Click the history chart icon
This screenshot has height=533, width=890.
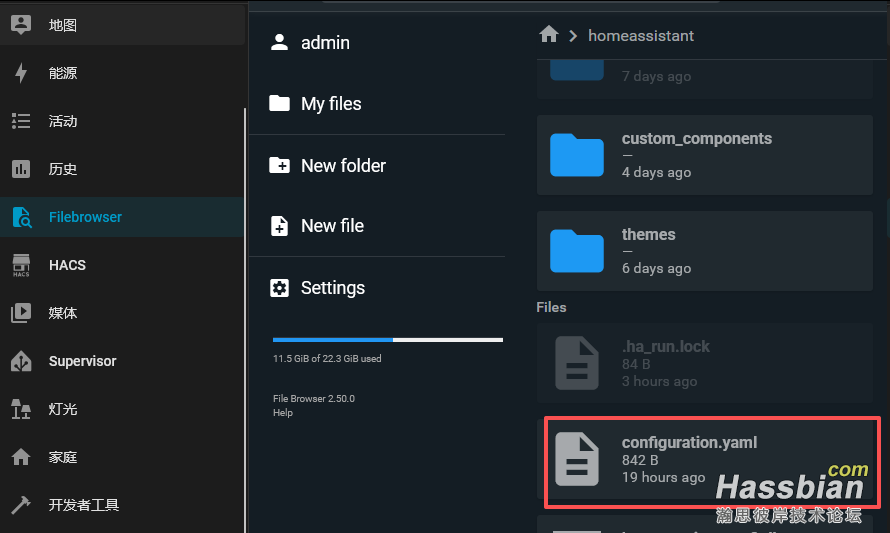(x=21, y=169)
